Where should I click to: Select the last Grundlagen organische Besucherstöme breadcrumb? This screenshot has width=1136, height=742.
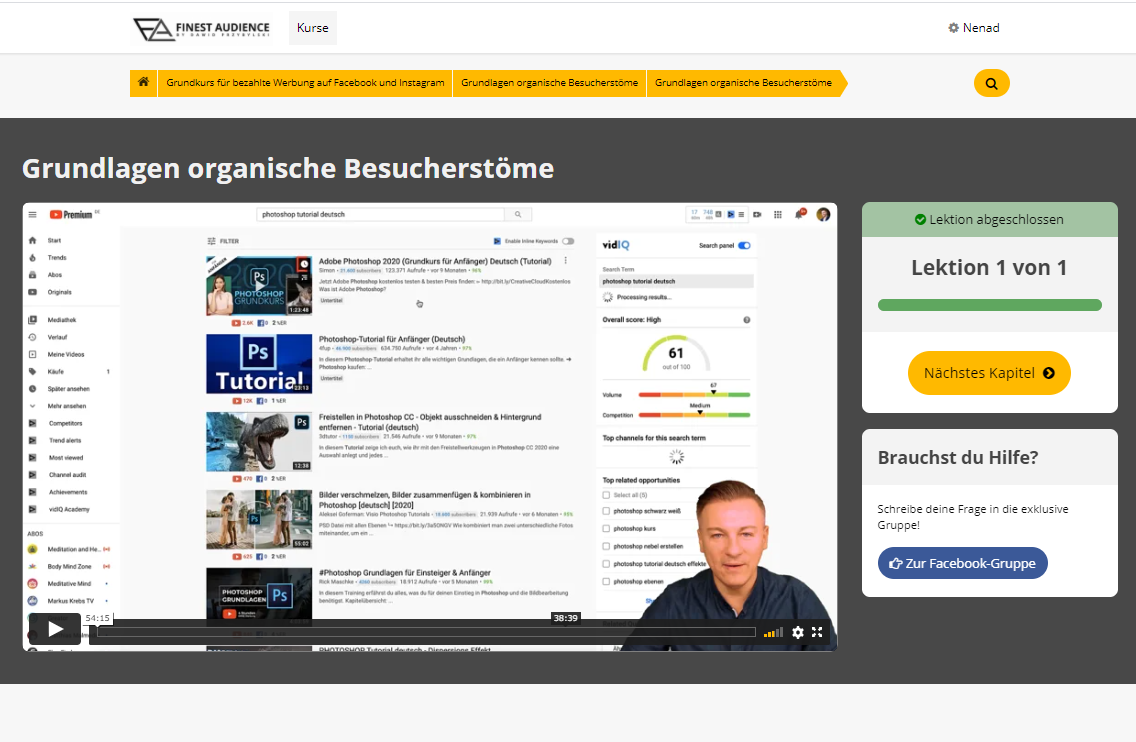pos(743,83)
